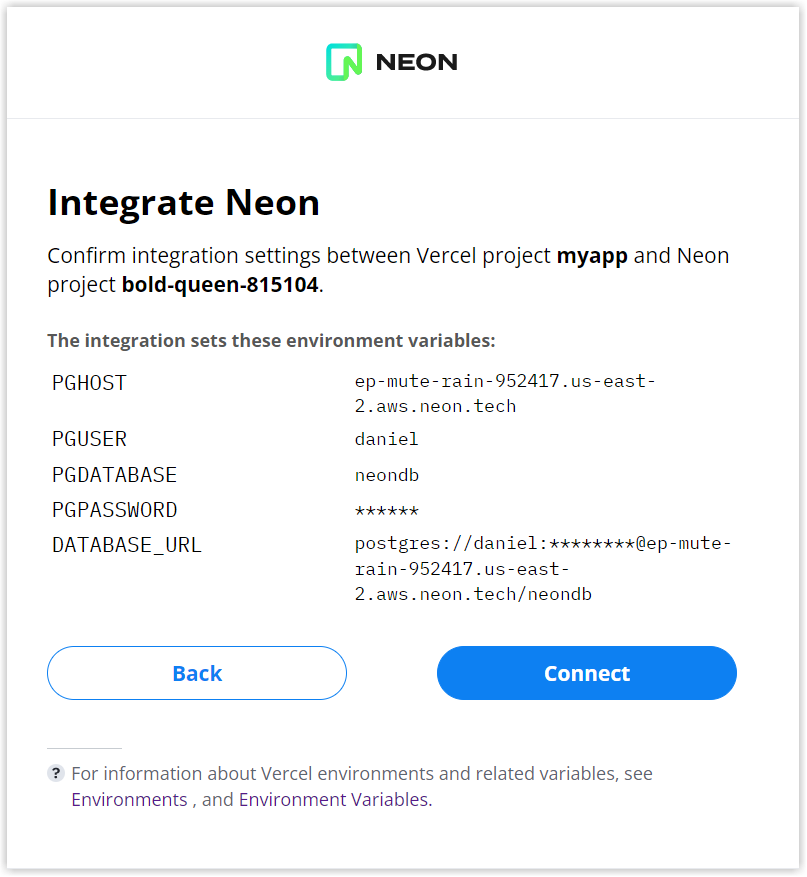The height and width of the screenshot is (877, 807).
Task: Click the NEON wordmark text
Action: [x=417, y=62]
